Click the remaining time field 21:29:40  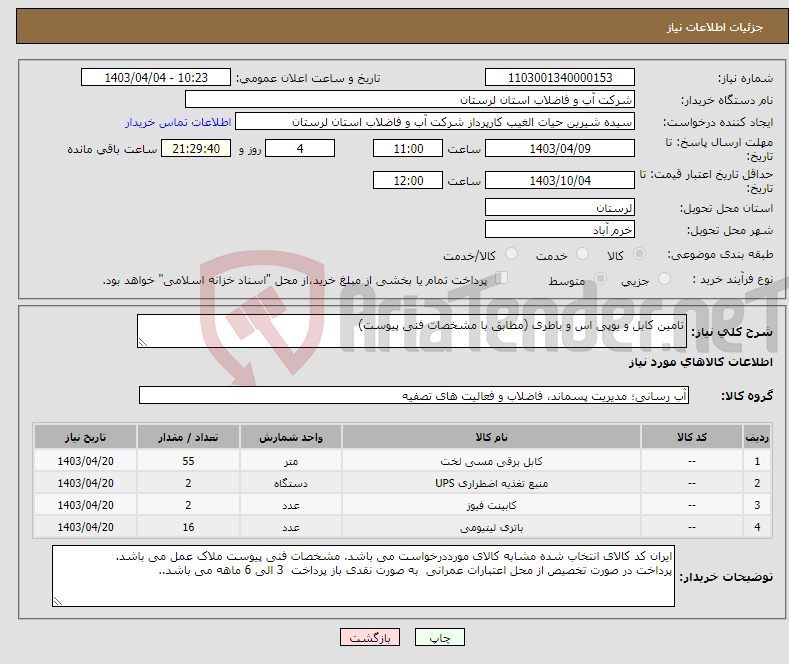196,148
